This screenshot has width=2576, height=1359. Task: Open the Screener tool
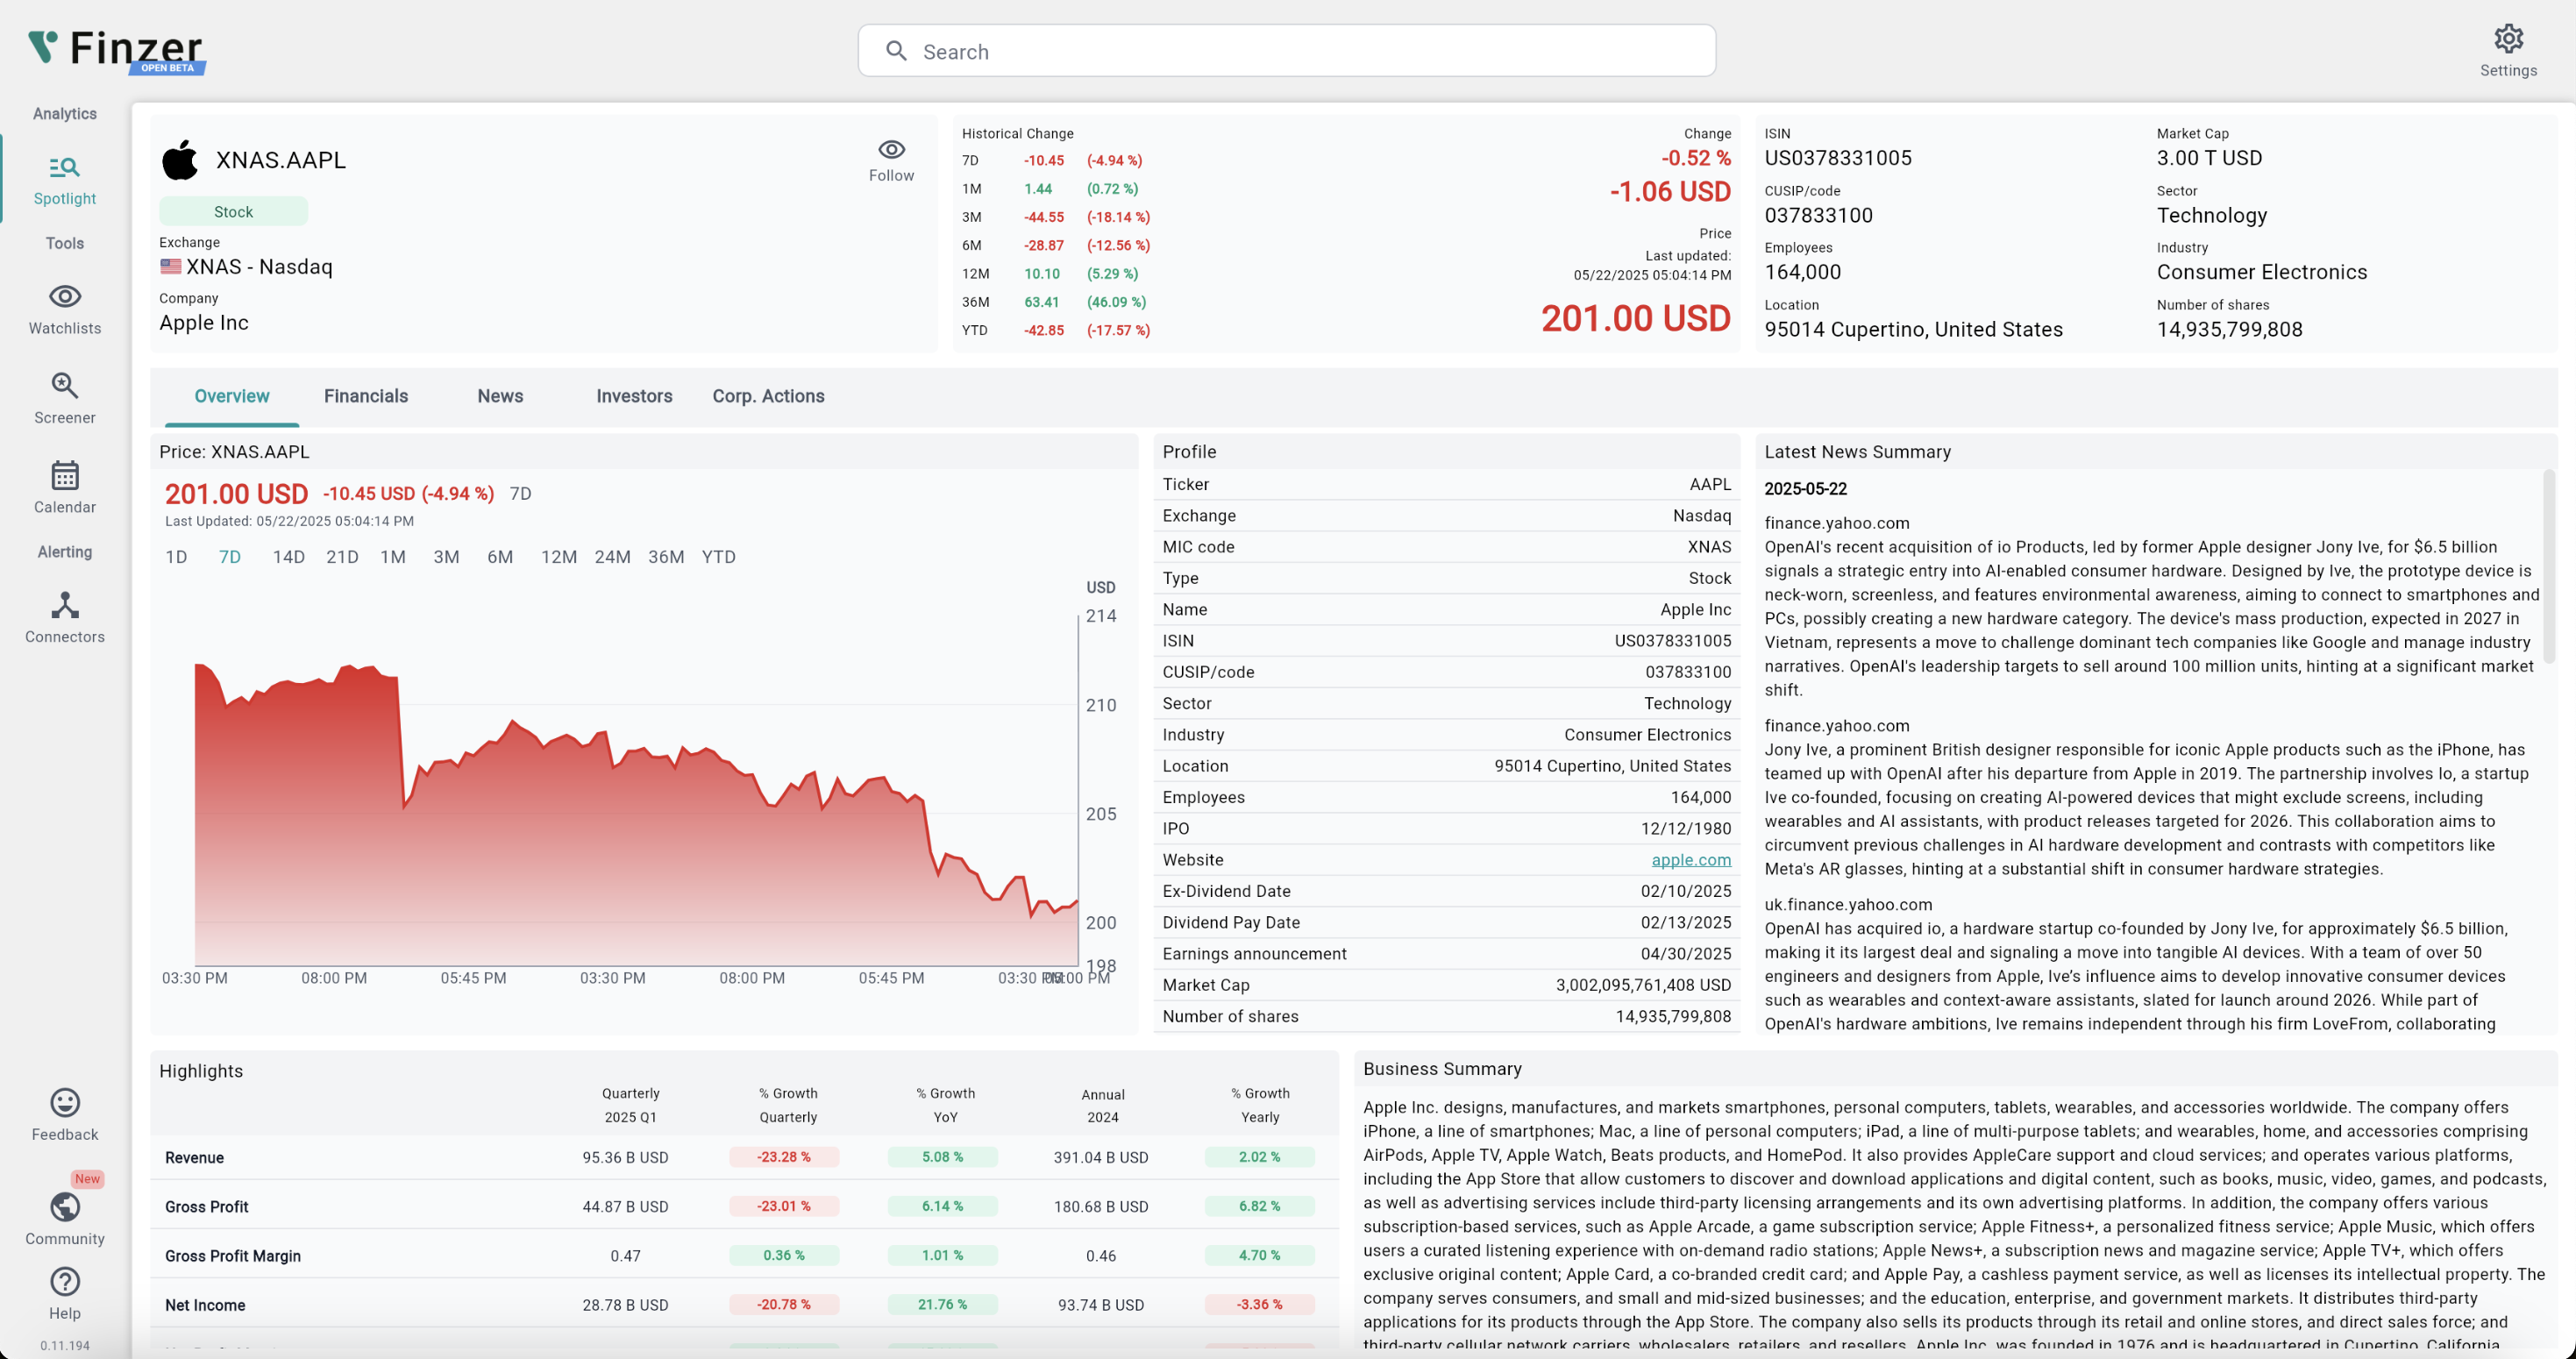click(x=64, y=385)
